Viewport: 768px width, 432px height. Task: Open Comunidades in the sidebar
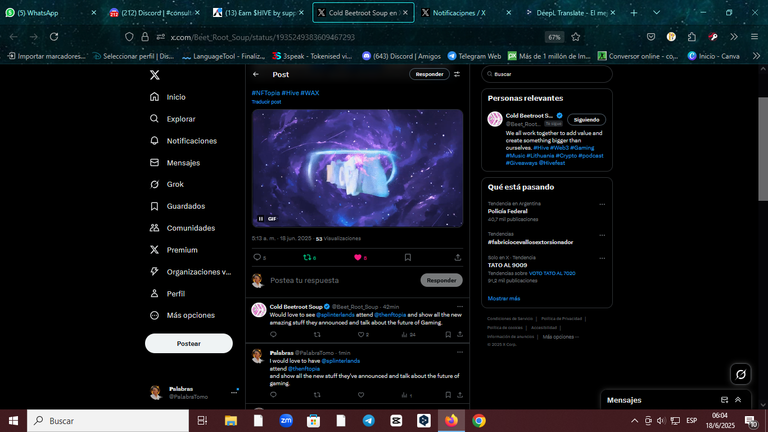[x=182, y=228]
